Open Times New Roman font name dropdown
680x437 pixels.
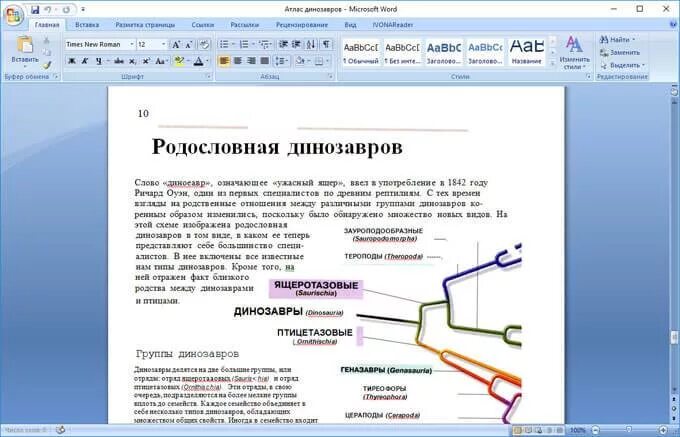[131, 45]
